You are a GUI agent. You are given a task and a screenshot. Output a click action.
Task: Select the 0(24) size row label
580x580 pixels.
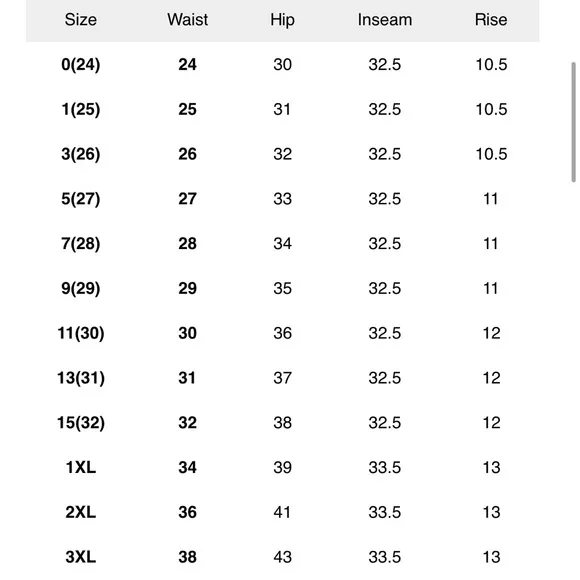click(81, 65)
